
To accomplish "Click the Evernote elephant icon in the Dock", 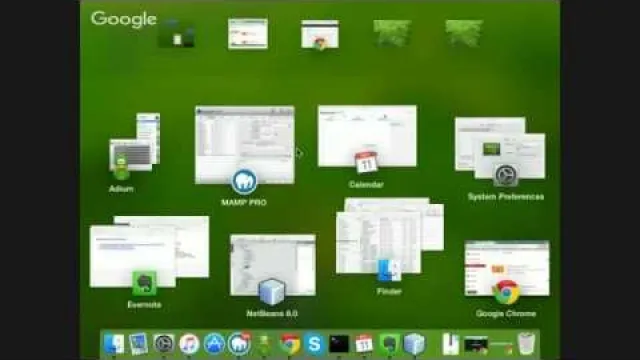I will point(389,344).
